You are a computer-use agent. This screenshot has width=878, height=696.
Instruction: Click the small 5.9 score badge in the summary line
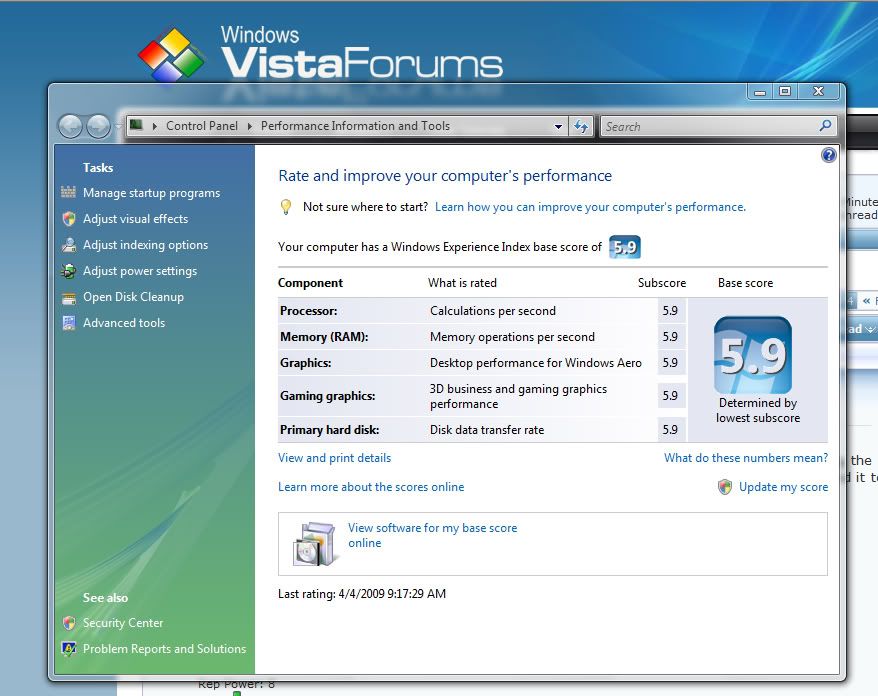coord(624,247)
